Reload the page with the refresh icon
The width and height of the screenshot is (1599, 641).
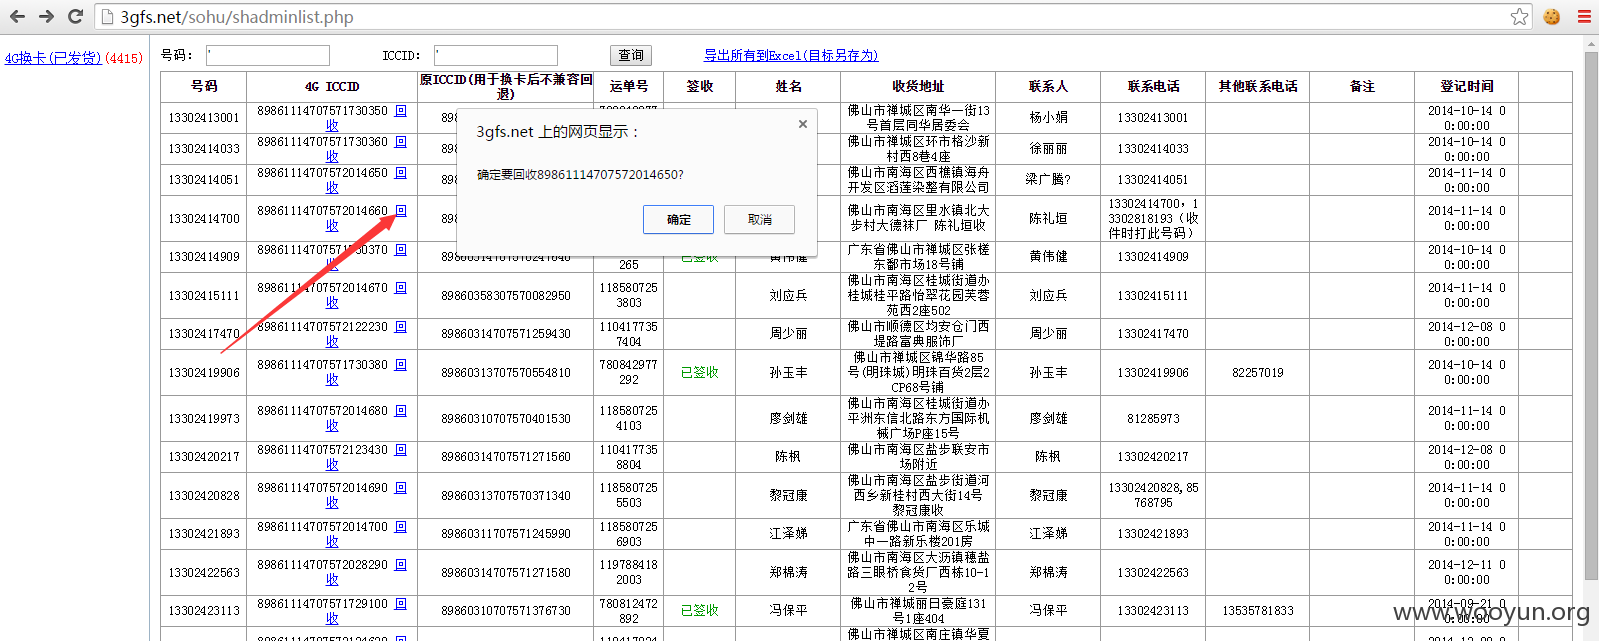coord(75,16)
